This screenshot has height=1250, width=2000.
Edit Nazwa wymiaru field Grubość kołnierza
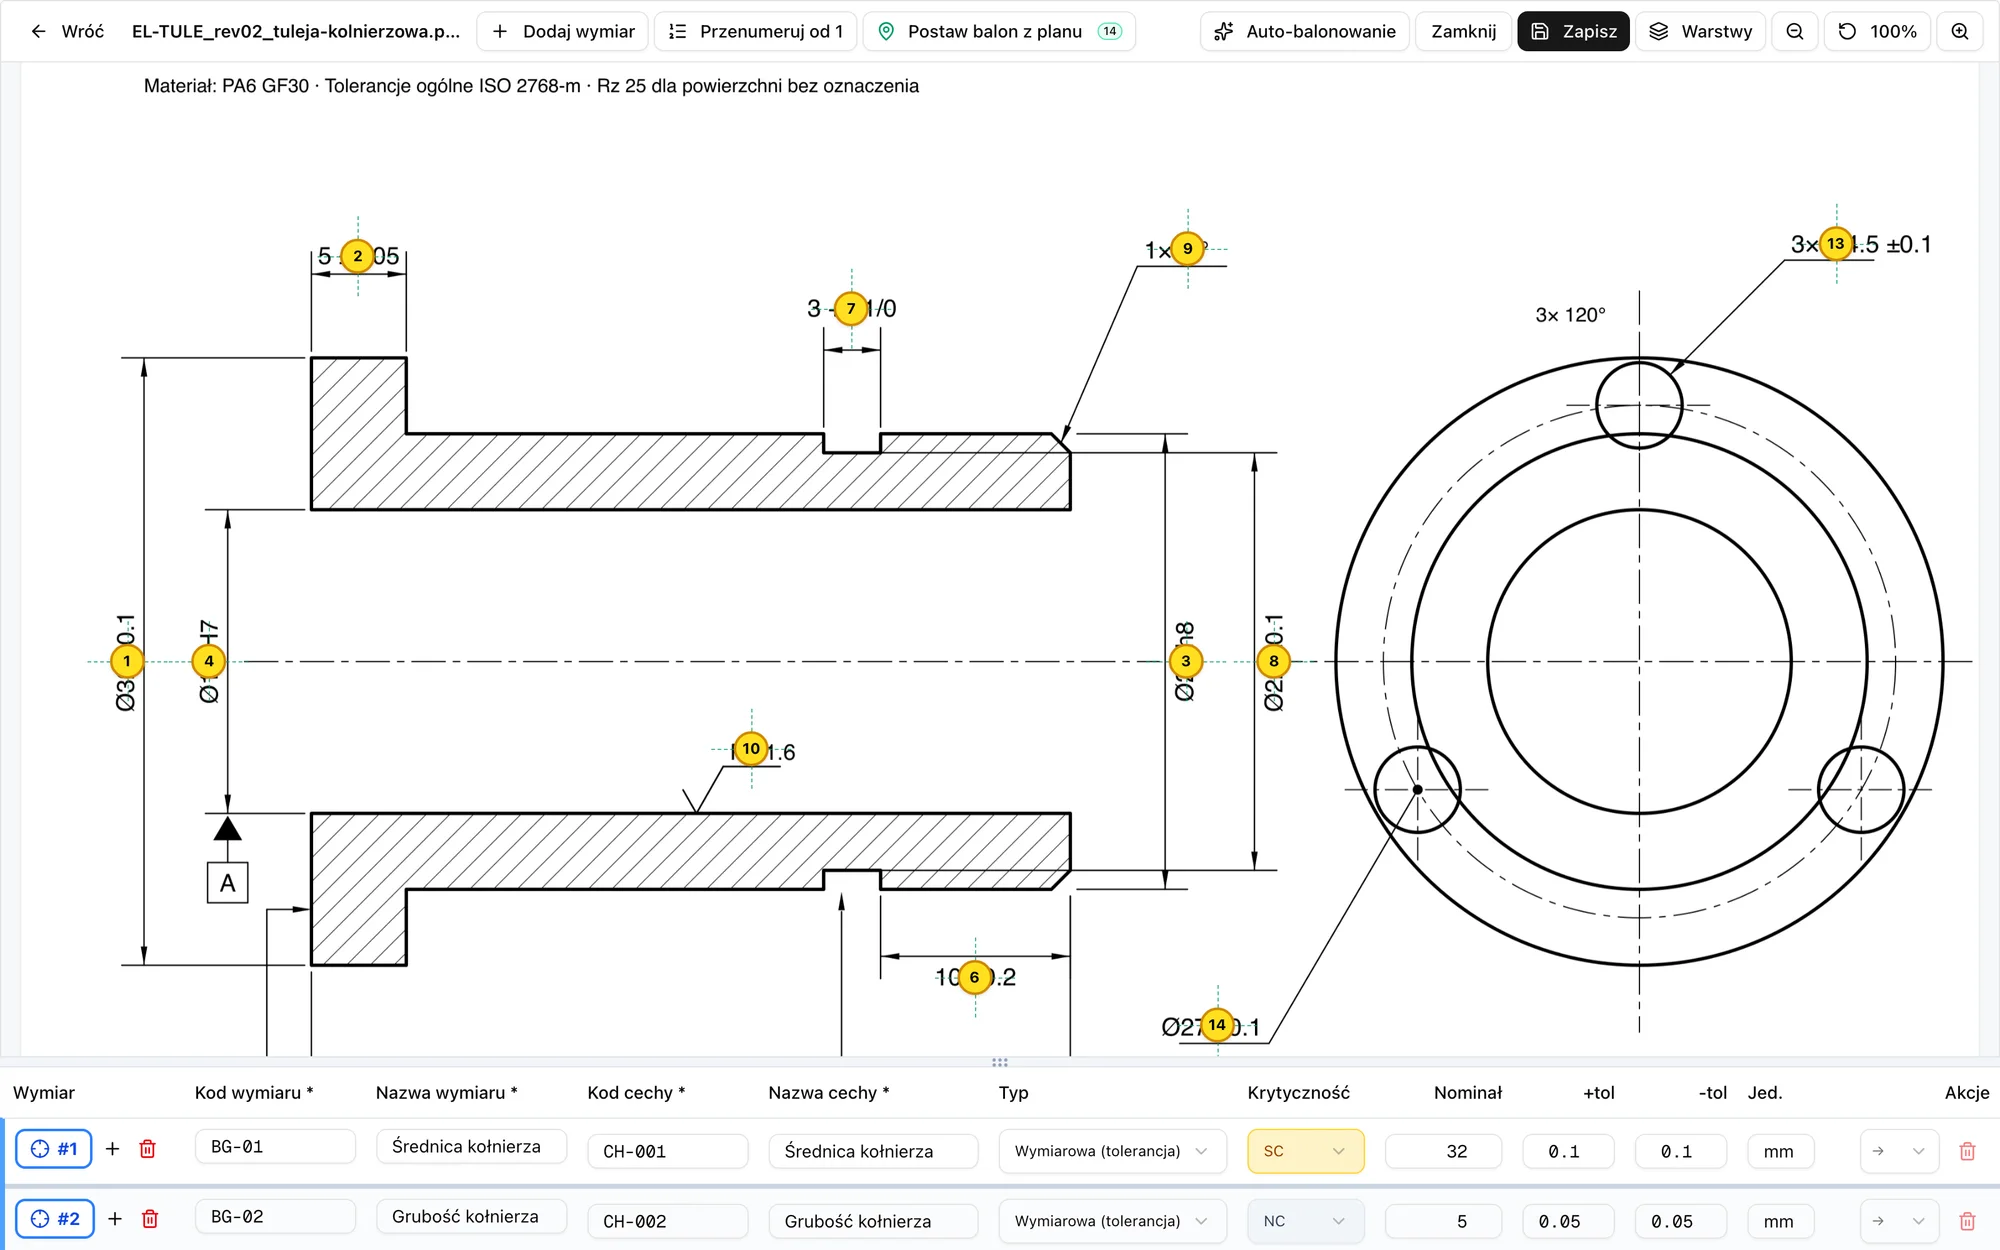471,1217
